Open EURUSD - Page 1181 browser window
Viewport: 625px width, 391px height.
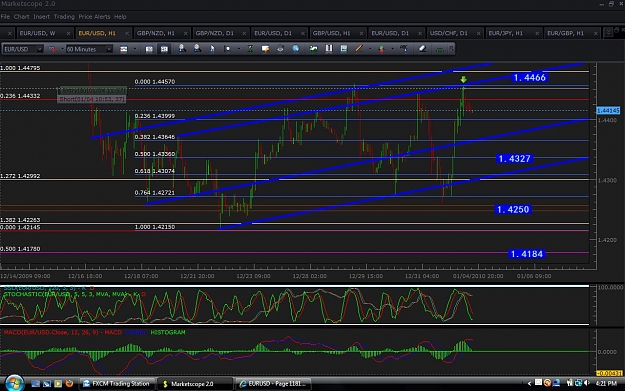click(273, 384)
